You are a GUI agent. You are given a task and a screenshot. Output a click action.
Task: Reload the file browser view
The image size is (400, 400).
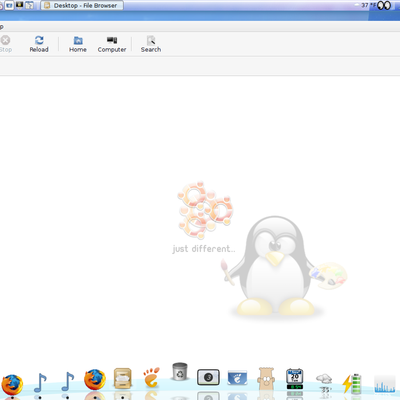pos(39,44)
